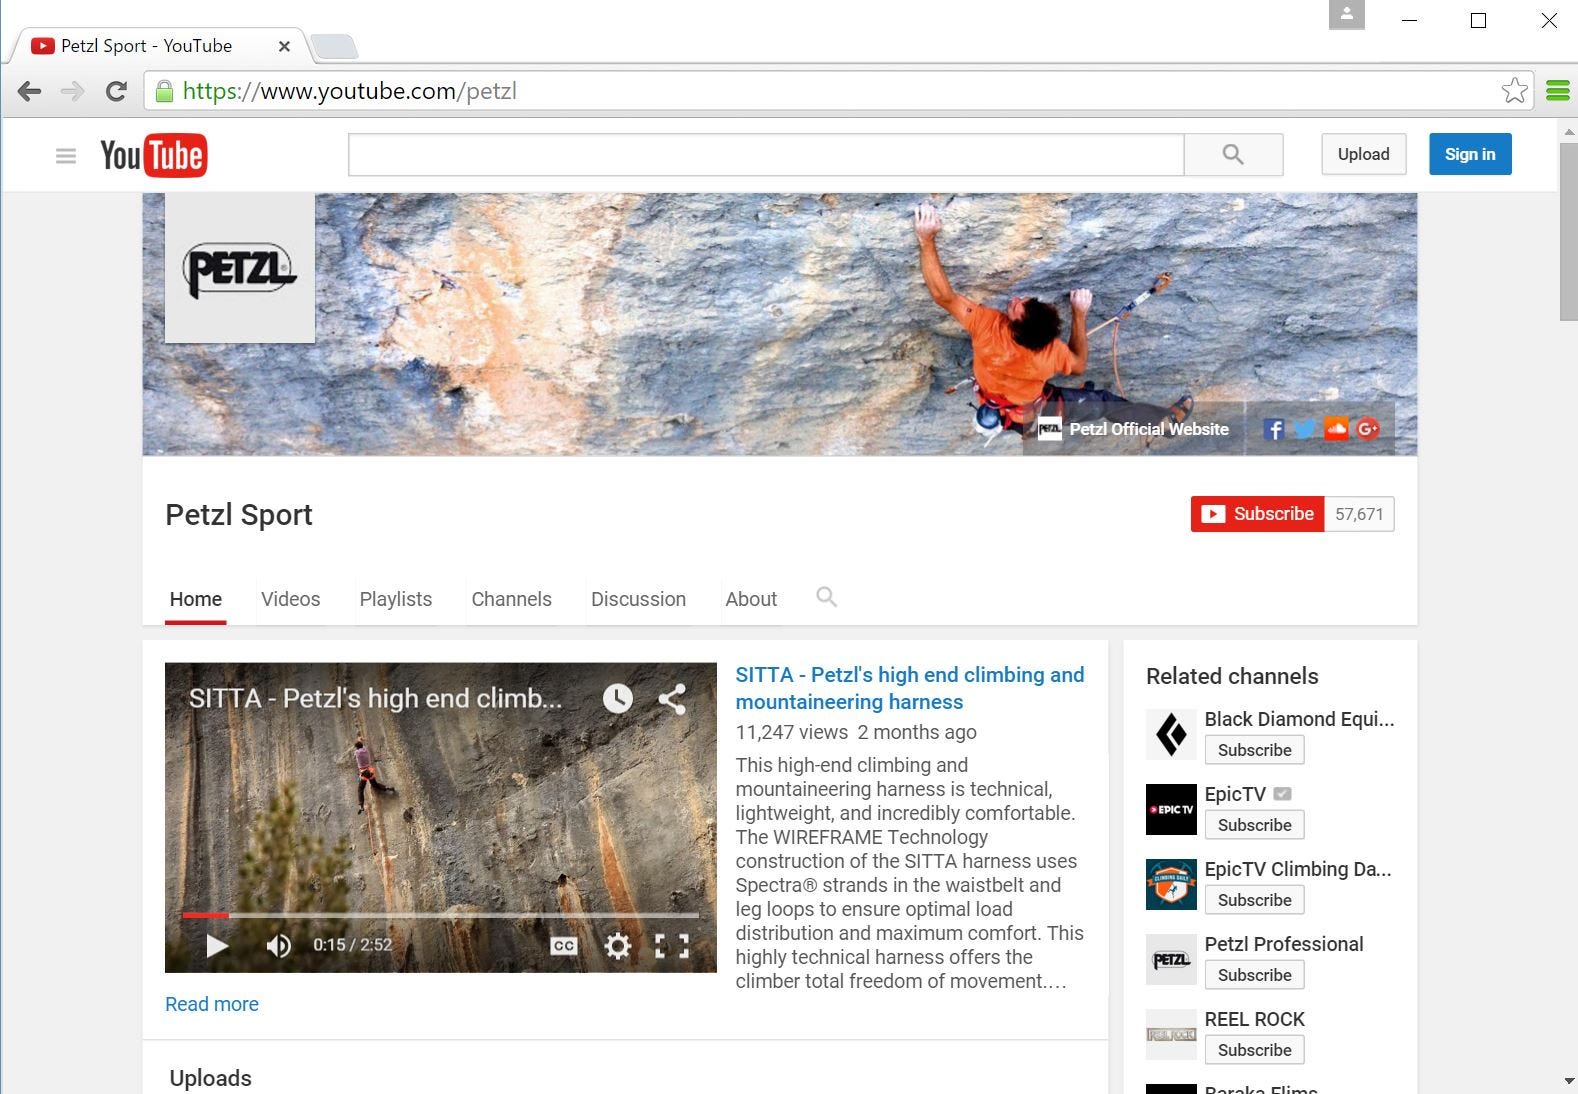Image resolution: width=1578 pixels, height=1094 pixels.
Task: Click the EpicTV channel icon
Action: [1171, 810]
